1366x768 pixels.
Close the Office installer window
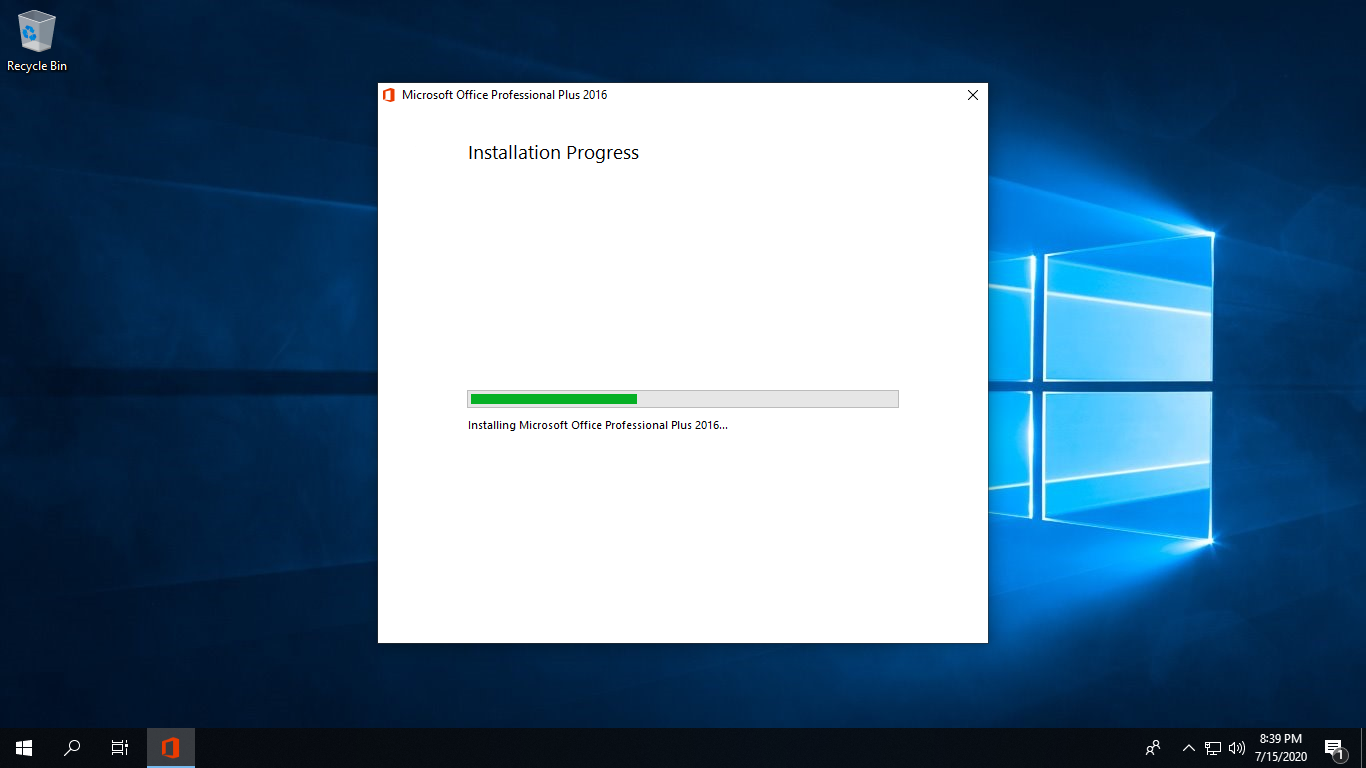[973, 95]
